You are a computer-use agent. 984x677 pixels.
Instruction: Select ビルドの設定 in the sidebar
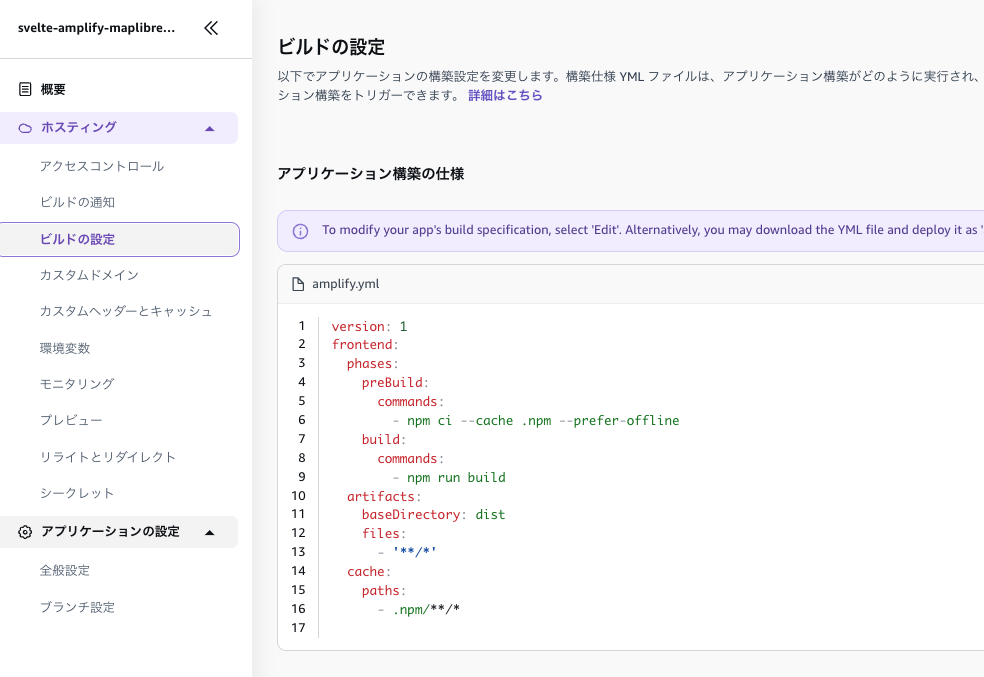point(119,239)
